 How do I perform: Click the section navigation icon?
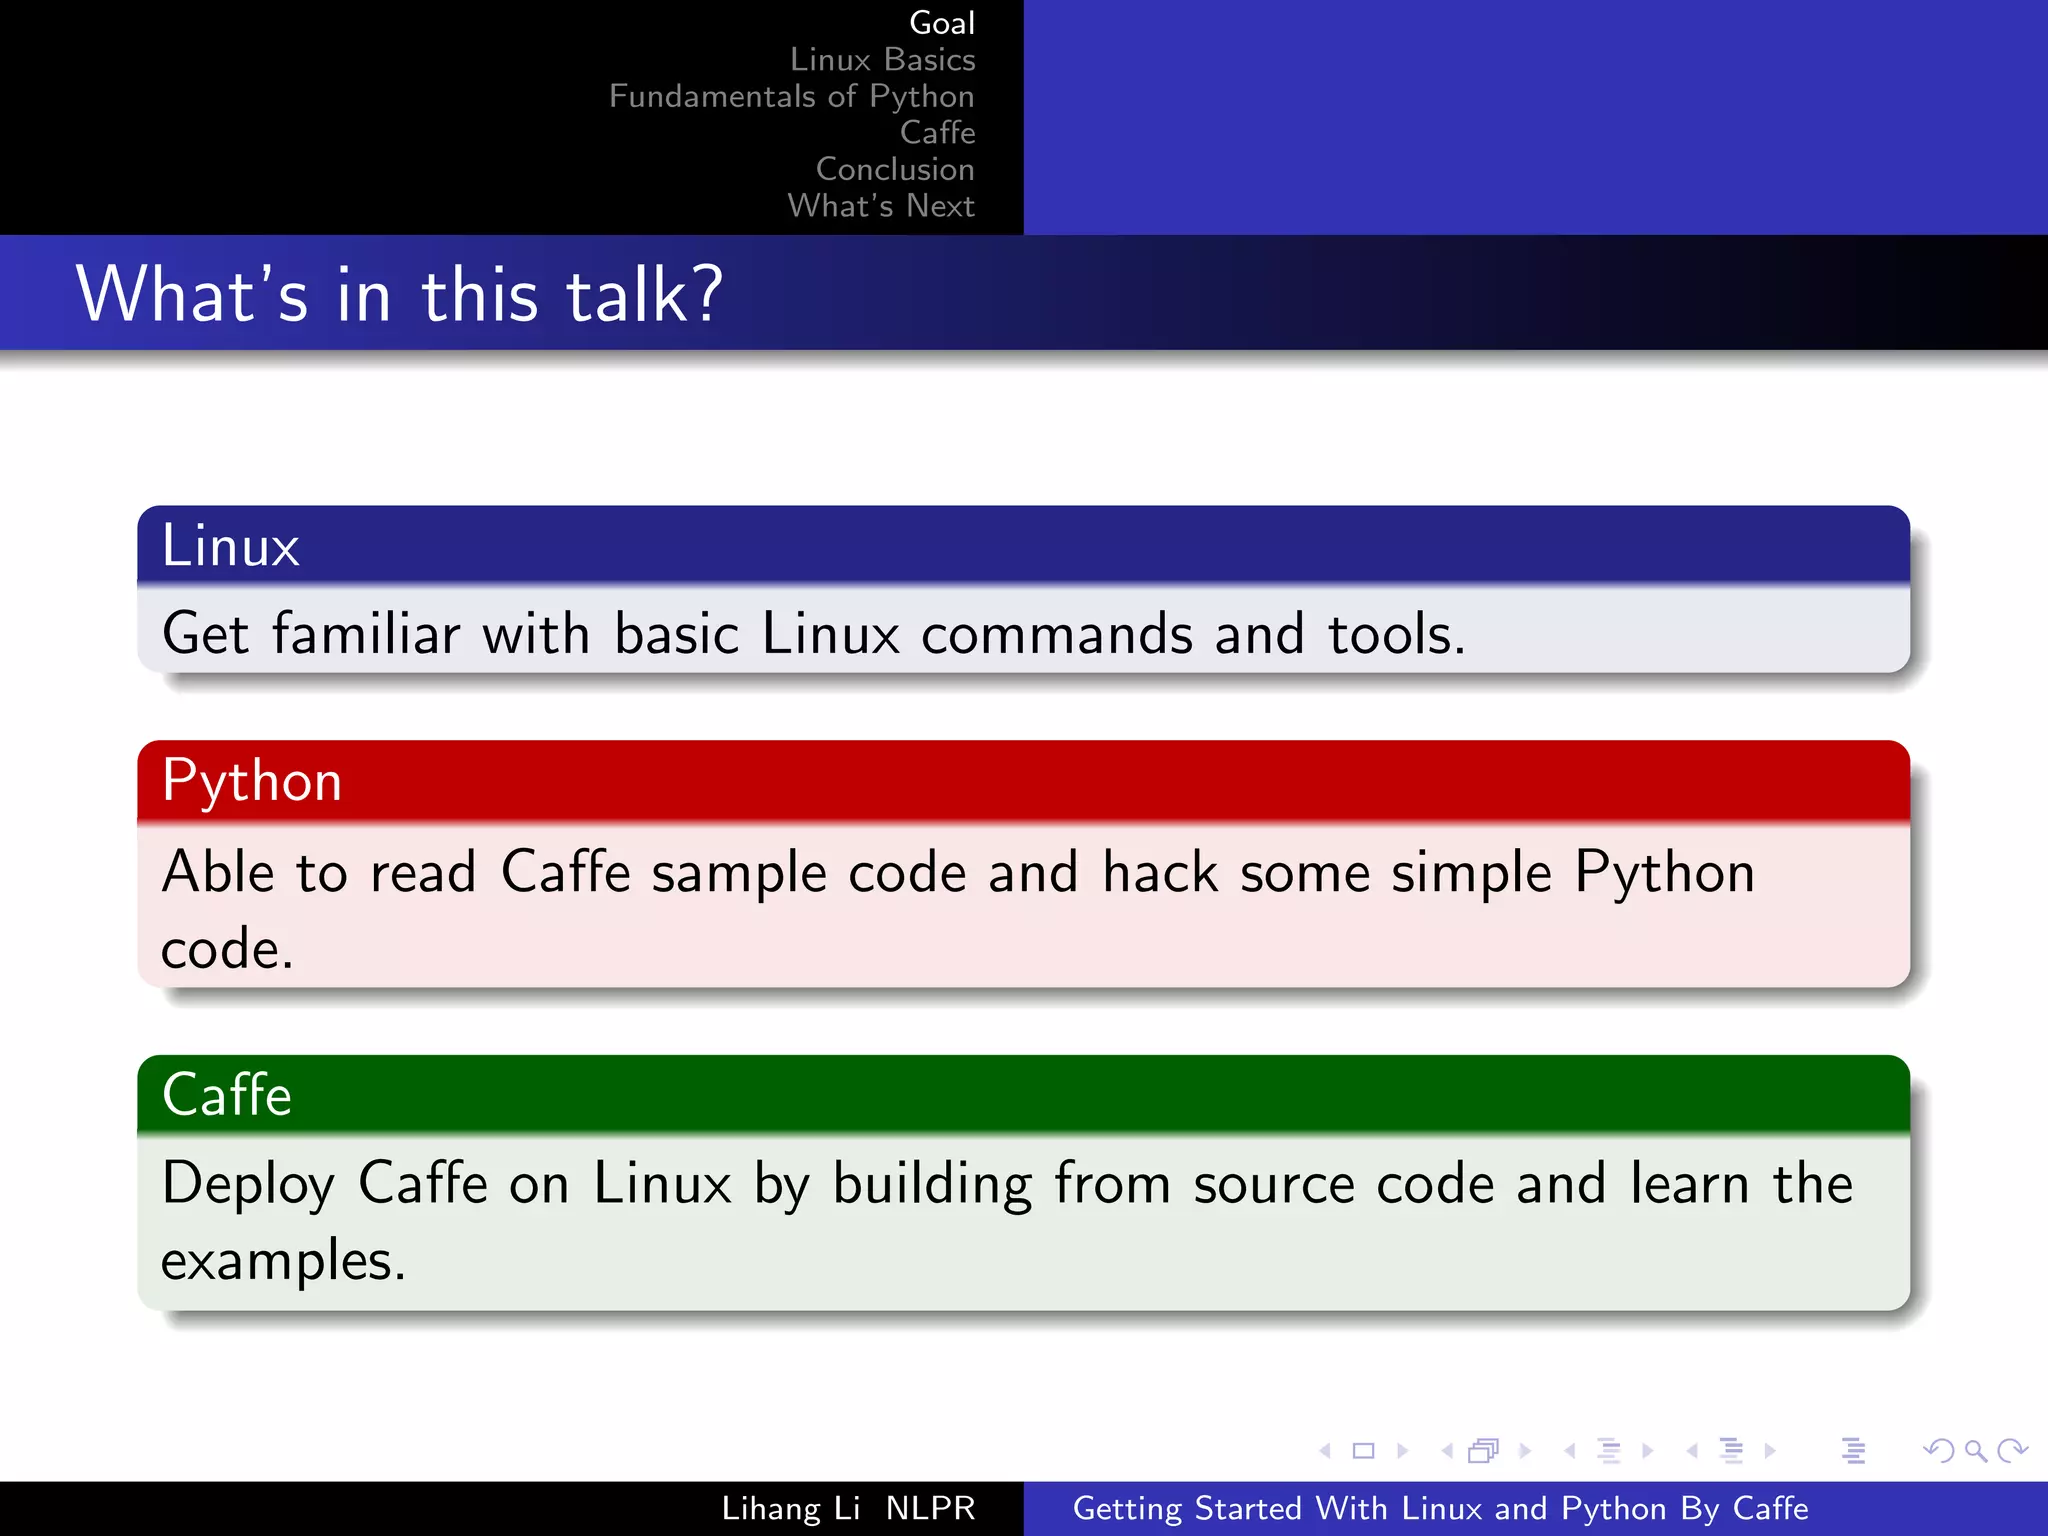(x=1731, y=1450)
